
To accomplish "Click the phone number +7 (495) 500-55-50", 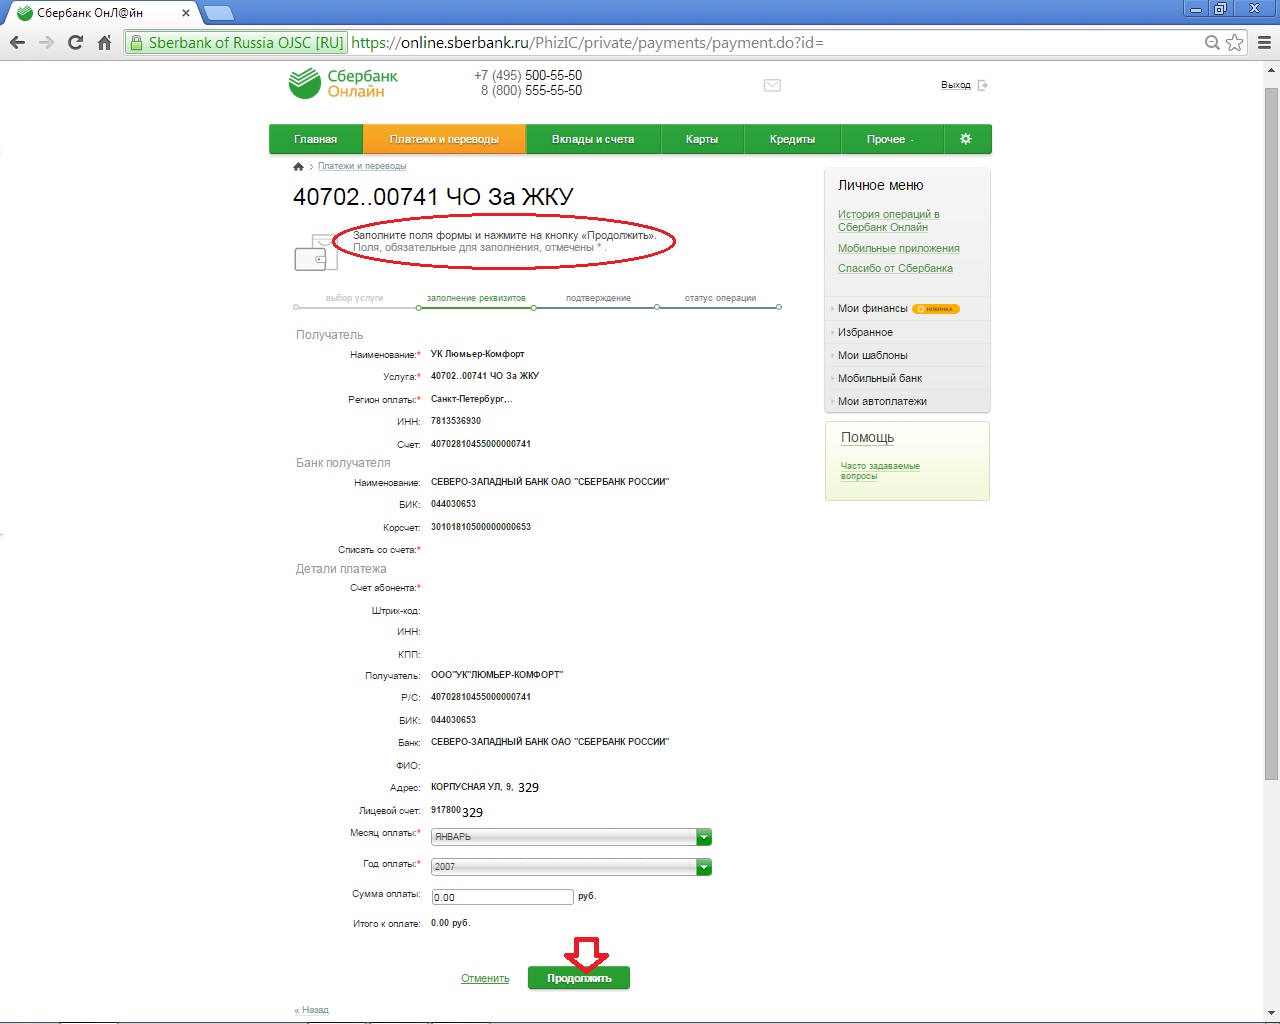I will (x=528, y=75).
